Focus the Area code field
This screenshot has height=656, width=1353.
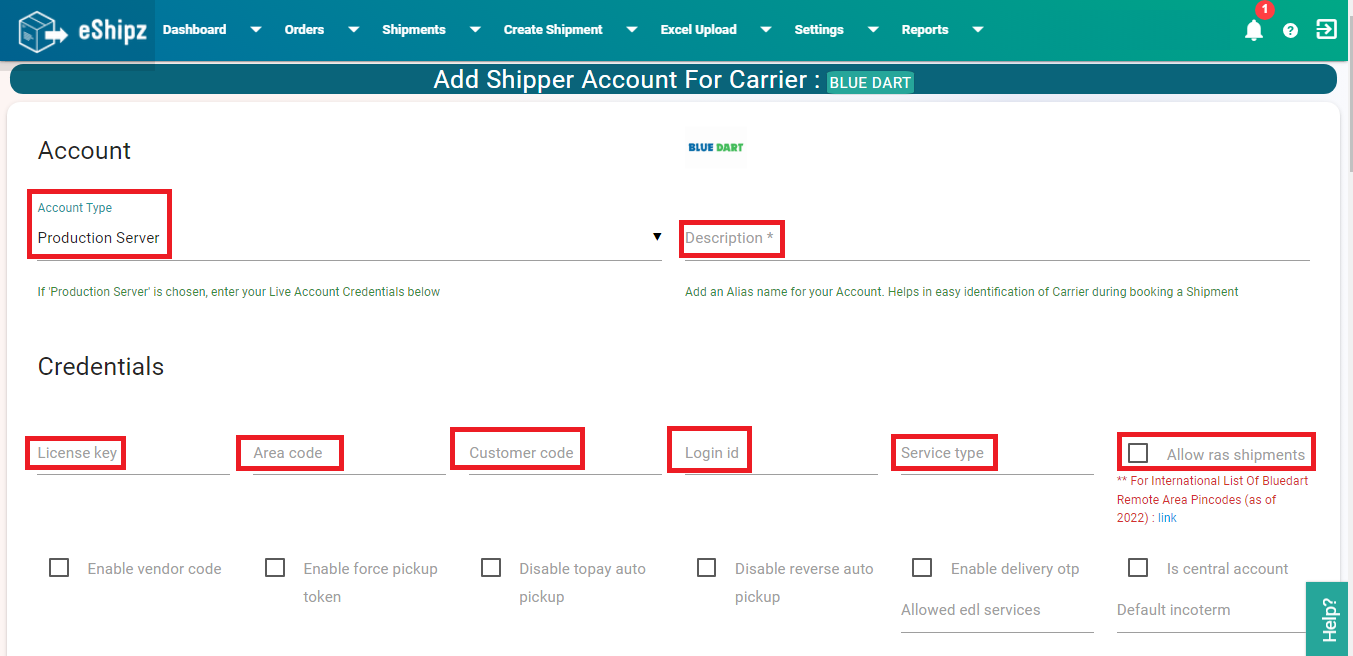(349, 454)
